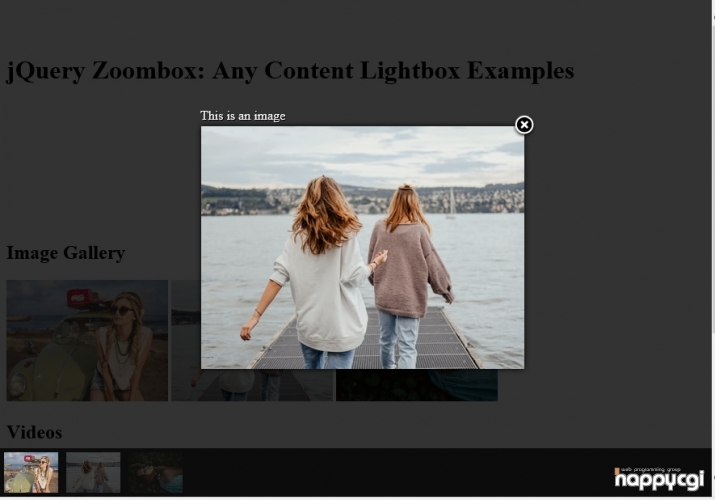Click the enlarged photo of two women on pier
Viewport: 715px width, 500px height.
coord(363,247)
